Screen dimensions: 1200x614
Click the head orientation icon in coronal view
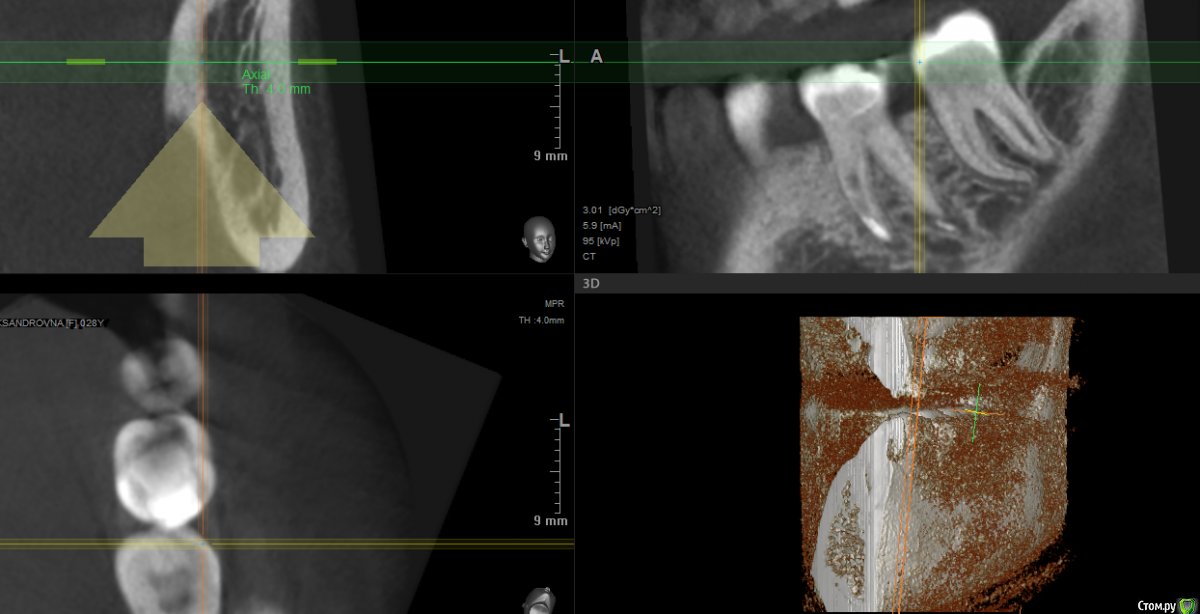click(538, 240)
